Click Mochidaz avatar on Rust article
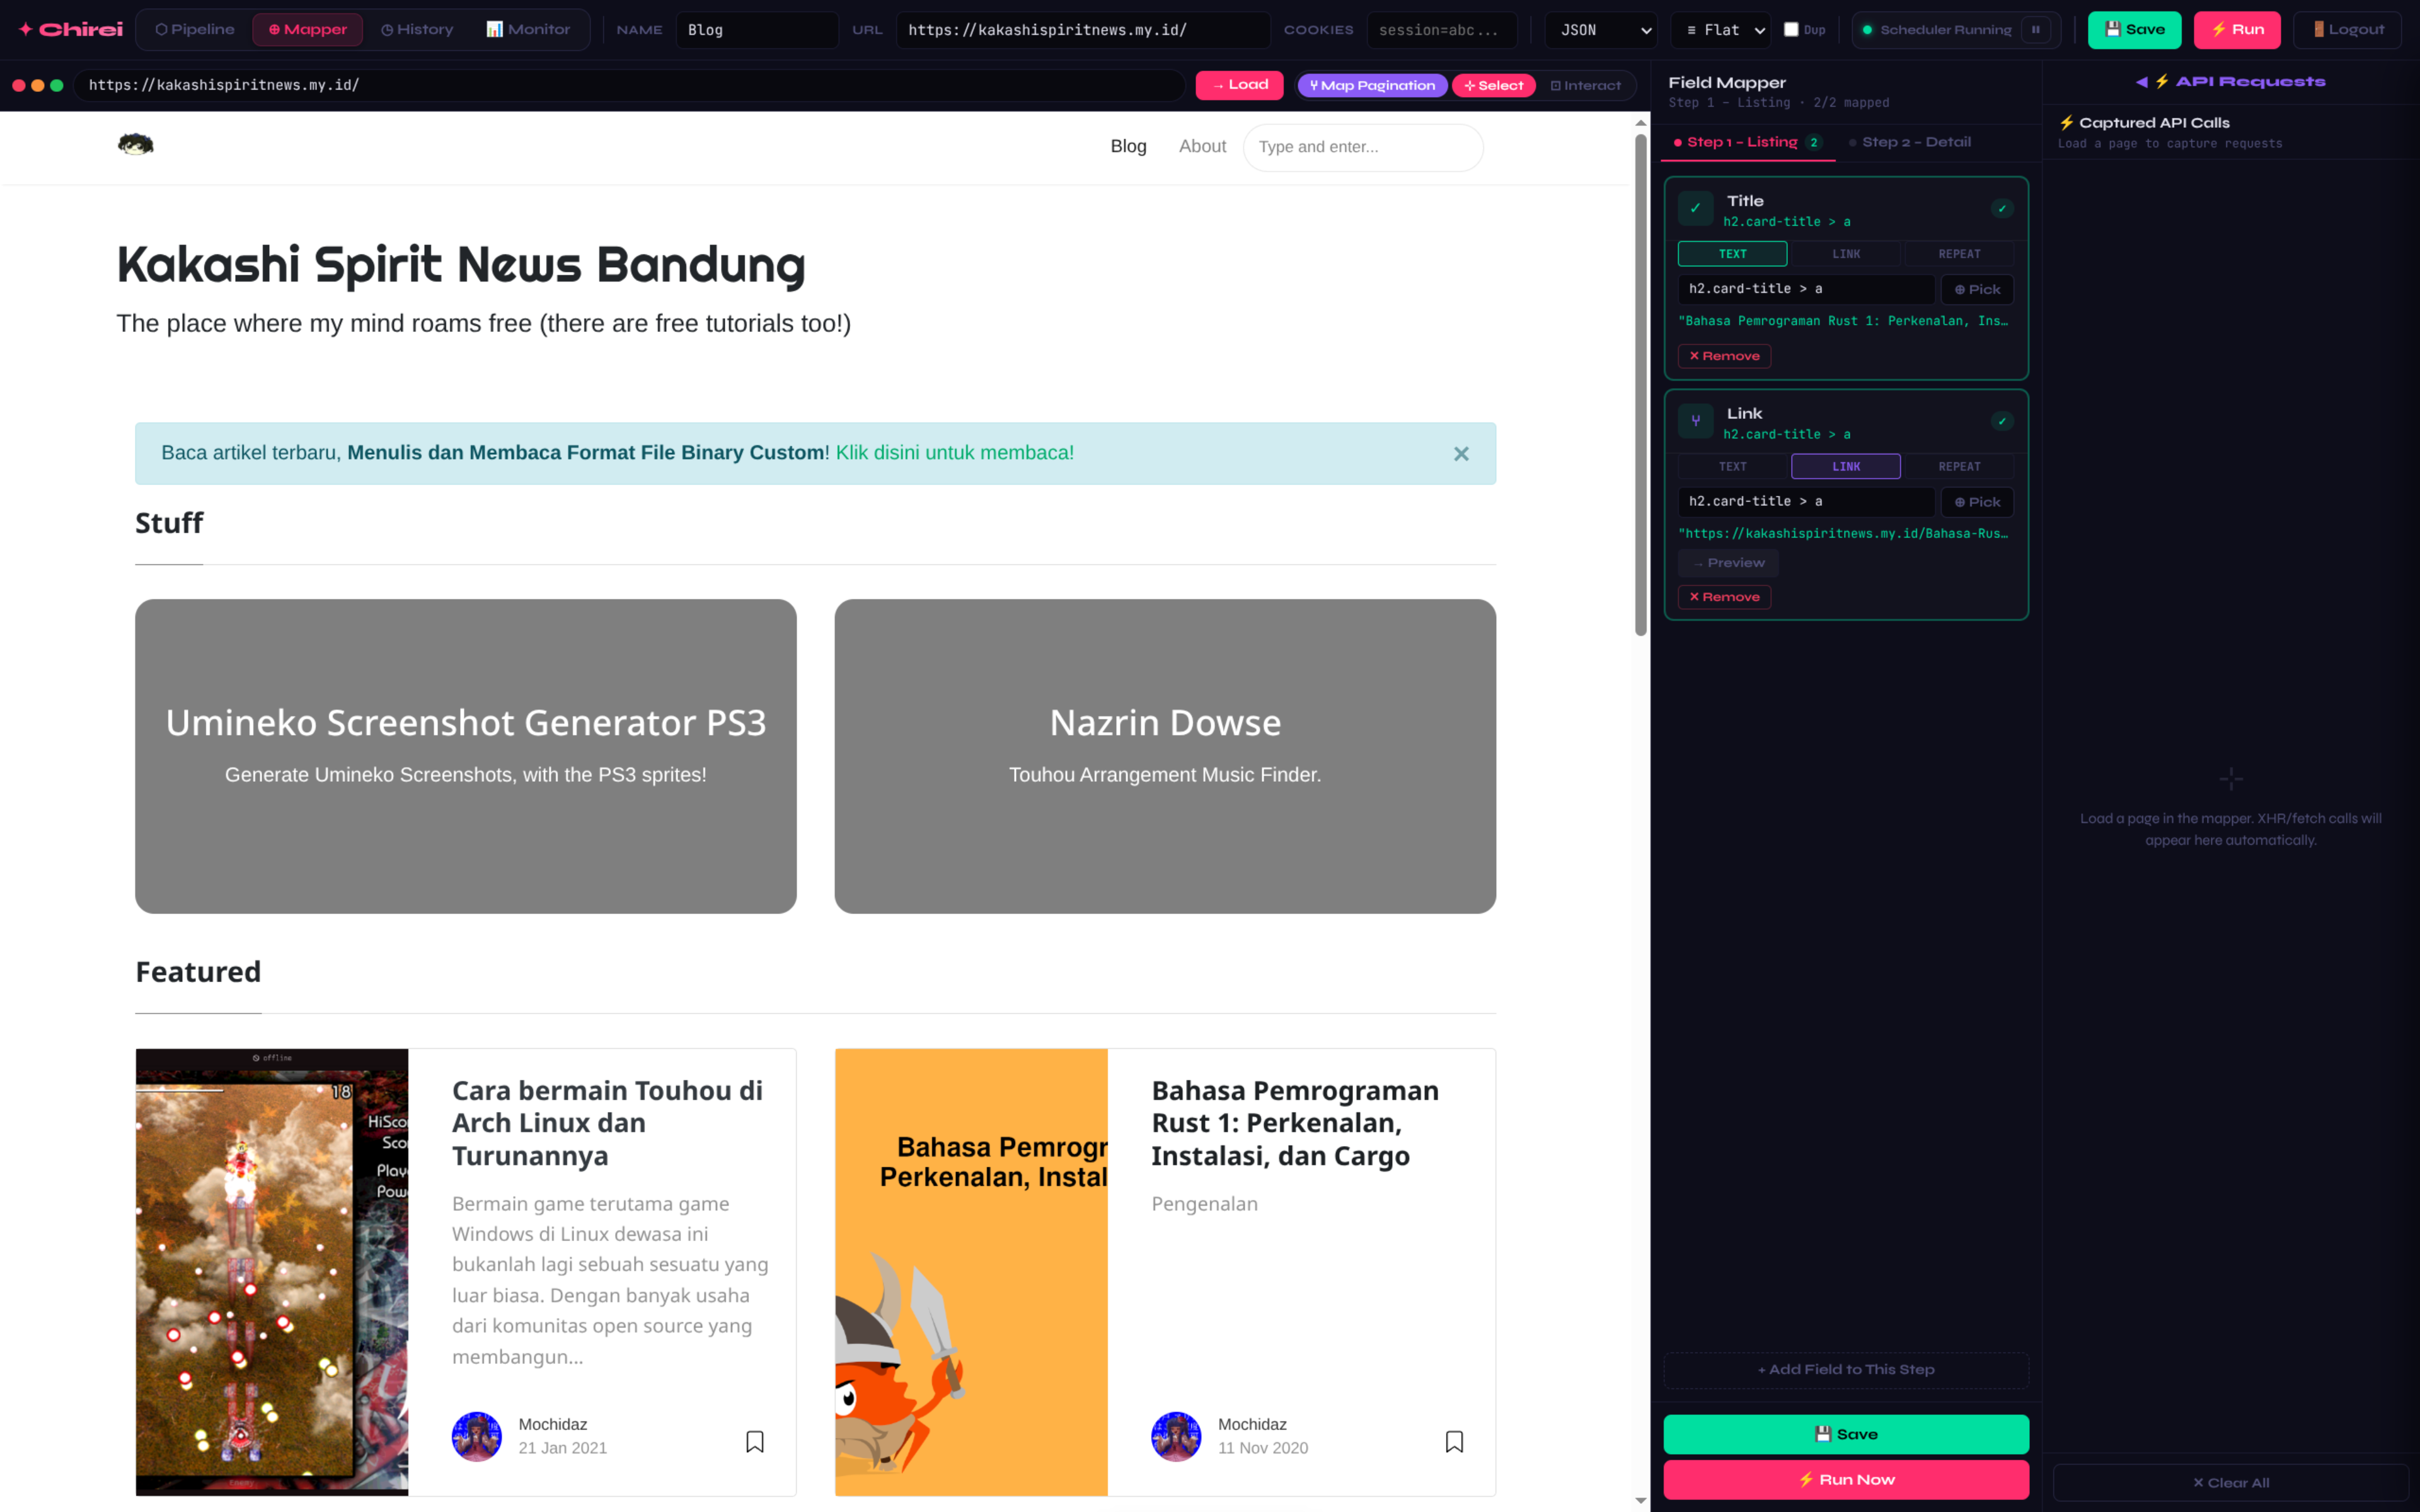The height and width of the screenshot is (1512, 2420). (x=1176, y=1436)
